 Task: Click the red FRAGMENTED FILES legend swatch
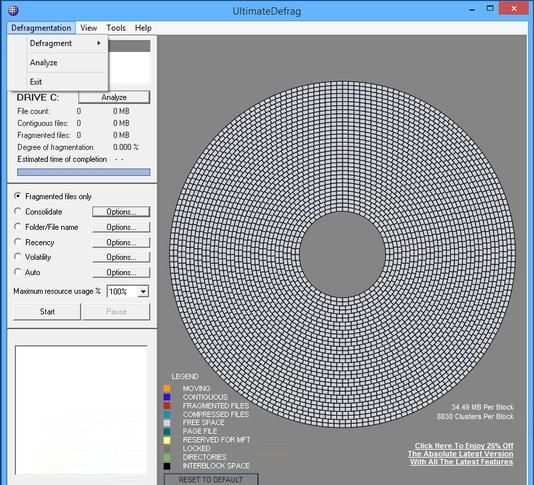[167, 406]
